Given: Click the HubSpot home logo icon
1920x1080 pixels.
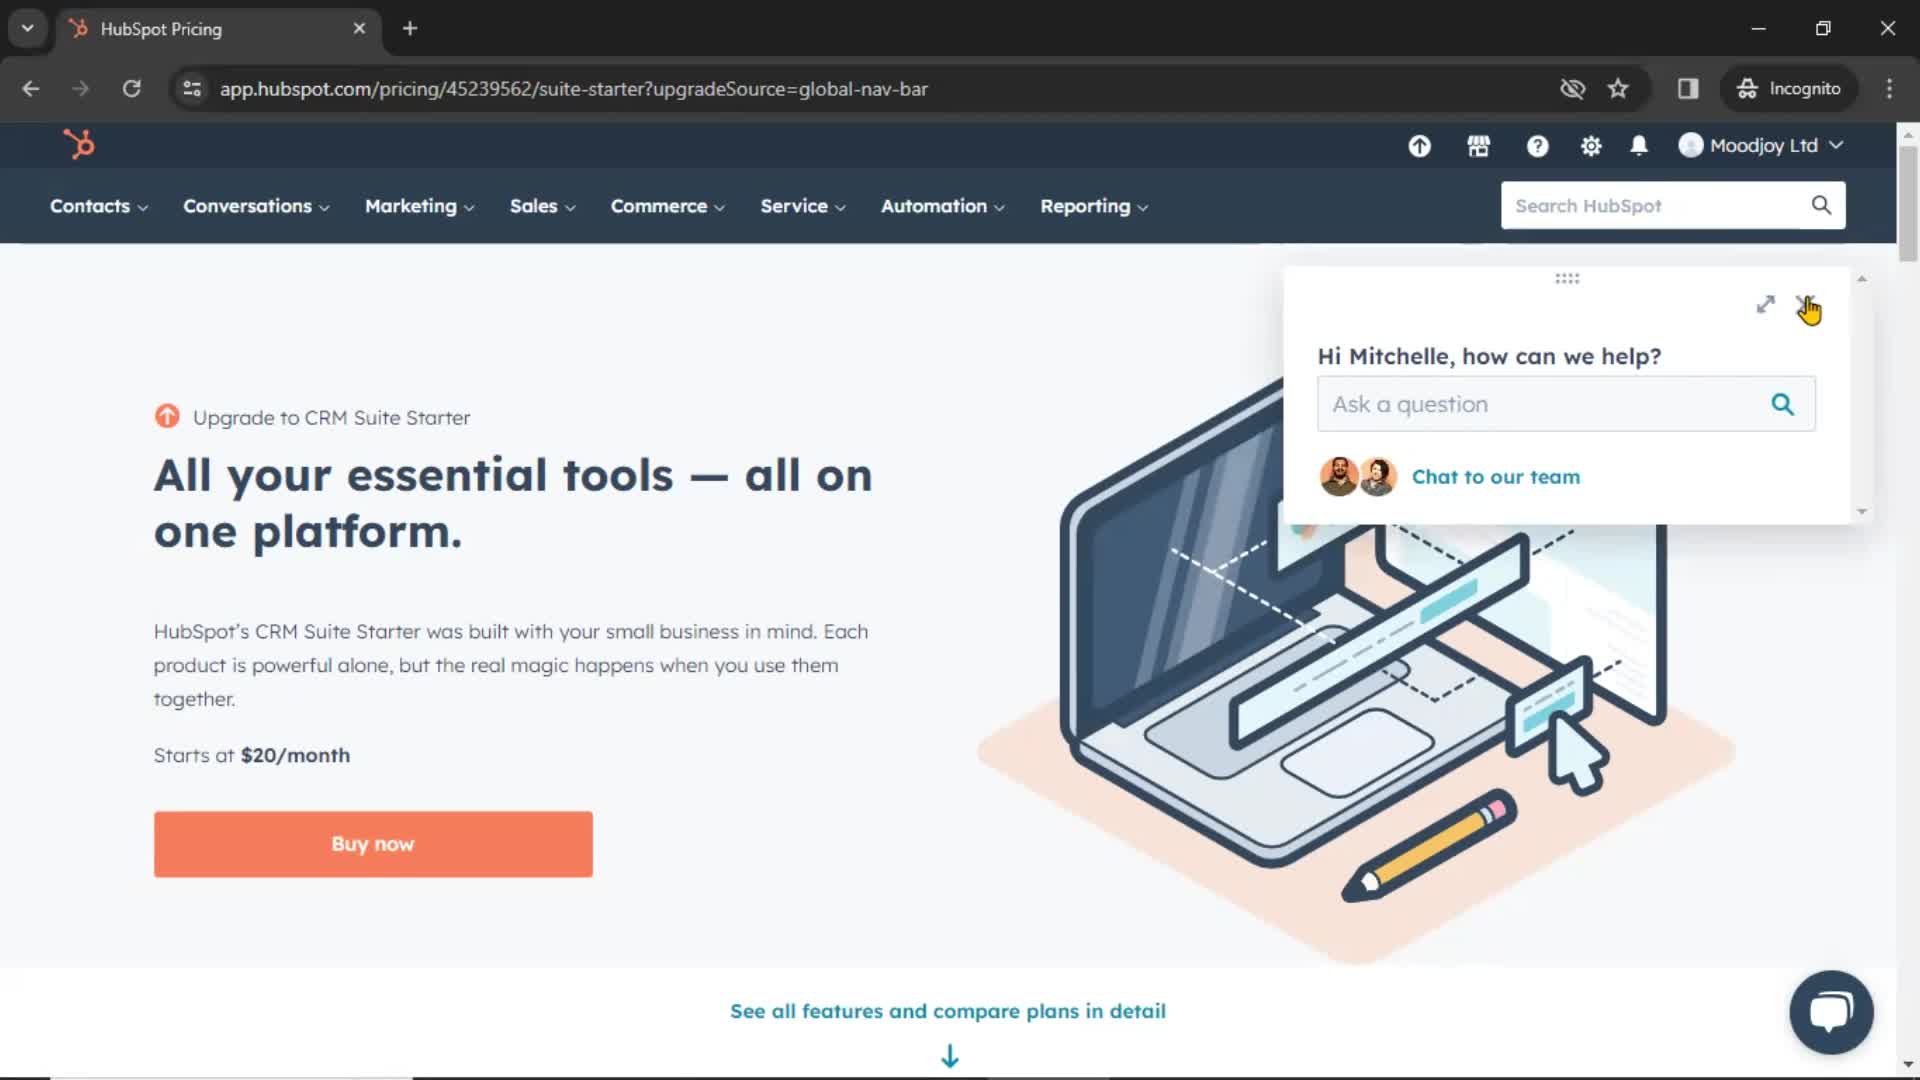Looking at the screenshot, I should click(x=78, y=145).
